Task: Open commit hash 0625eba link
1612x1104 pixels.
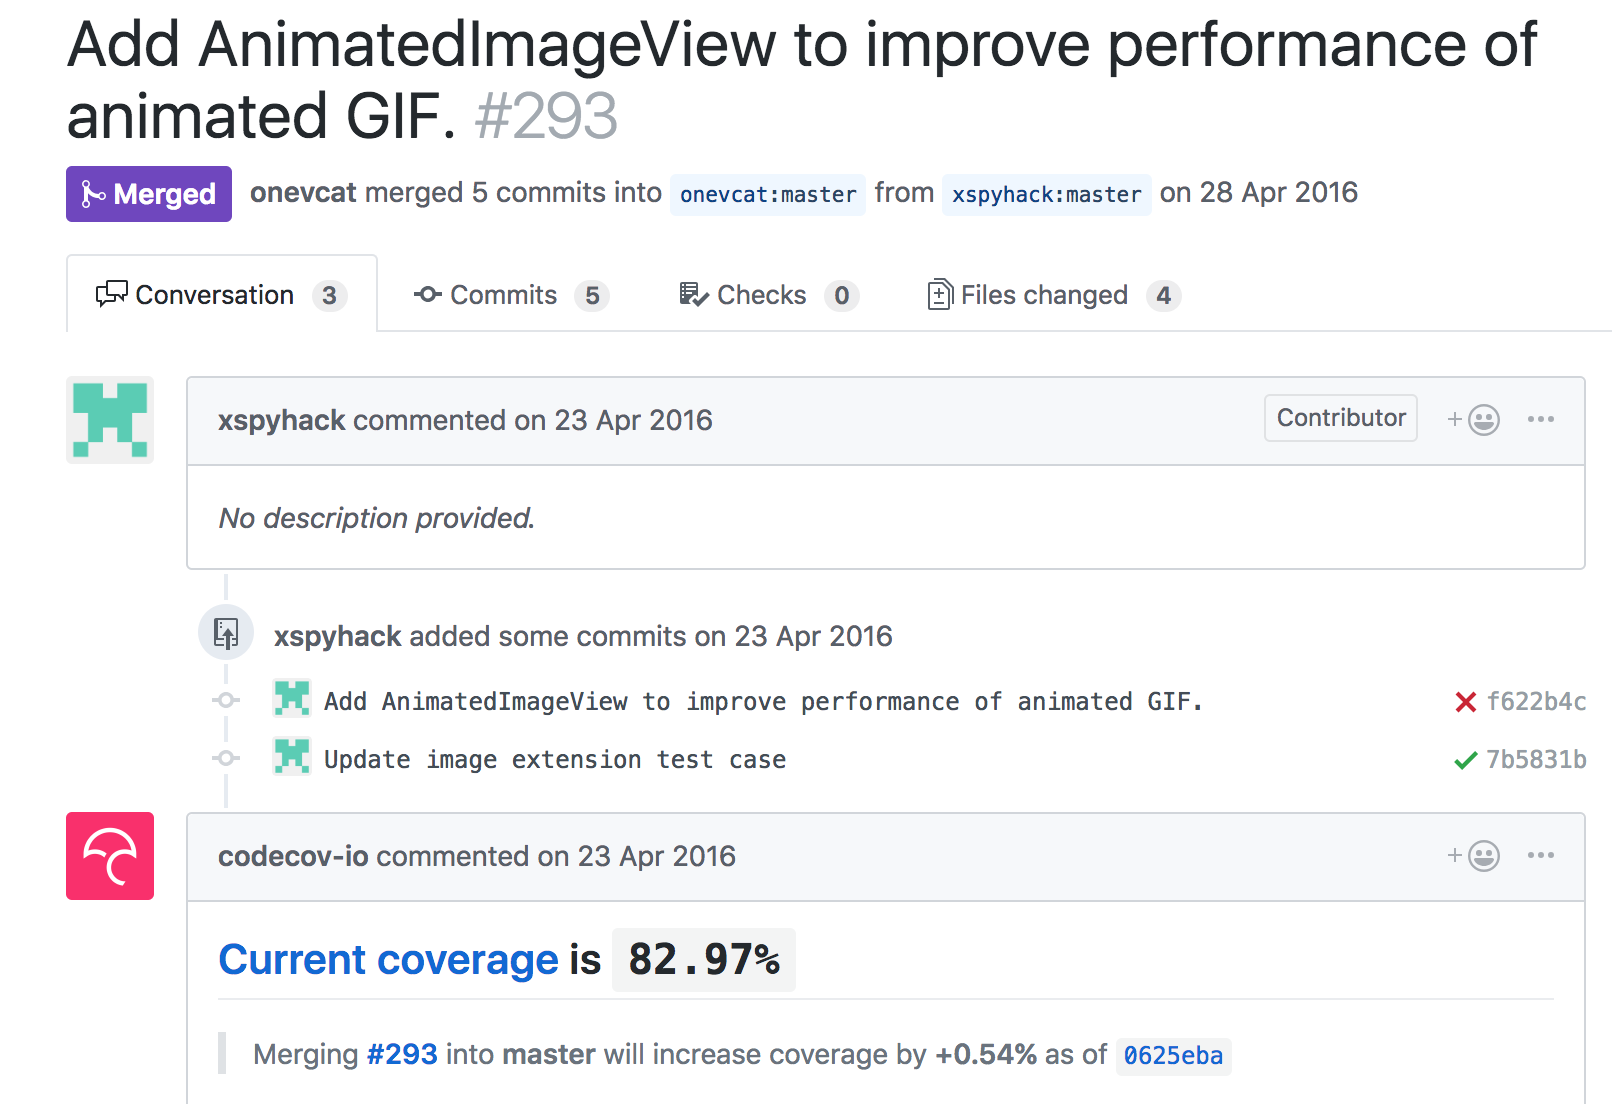Action: [x=1173, y=1056]
